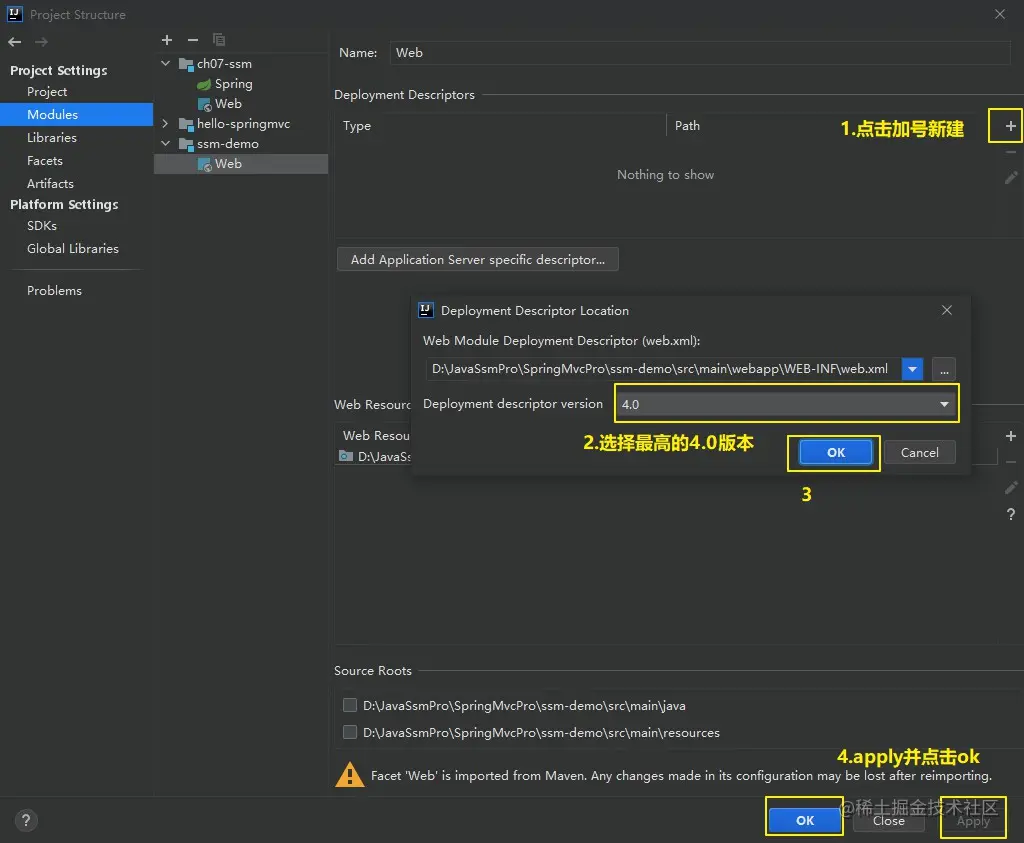Go forward with the right arrow
The width and height of the screenshot is (1024, 843).
pyautogui.click(x=41, y=42)
